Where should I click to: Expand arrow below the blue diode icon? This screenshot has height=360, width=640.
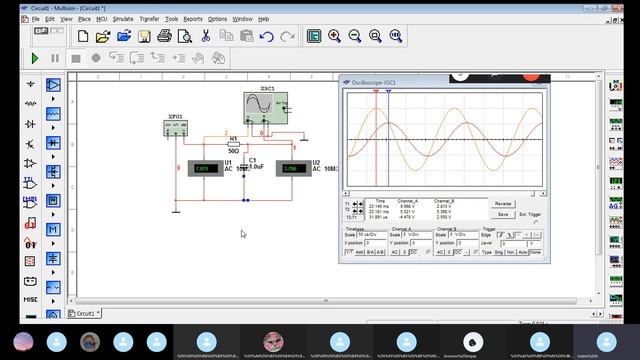pyautogui.click(x=53, y=157)
